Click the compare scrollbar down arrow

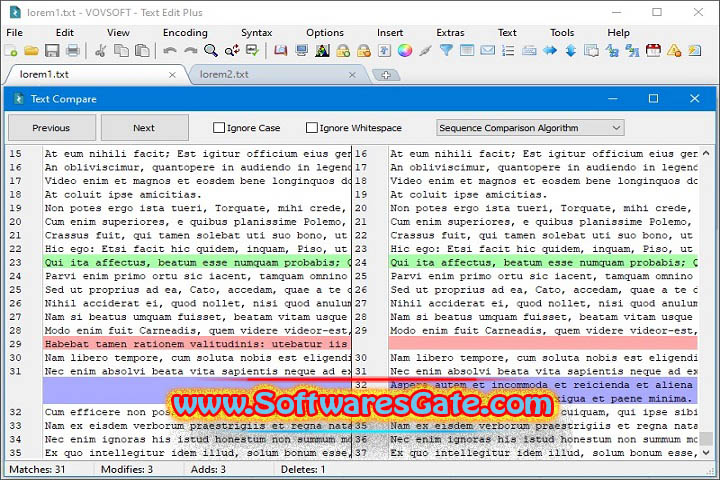pos(706,453)
